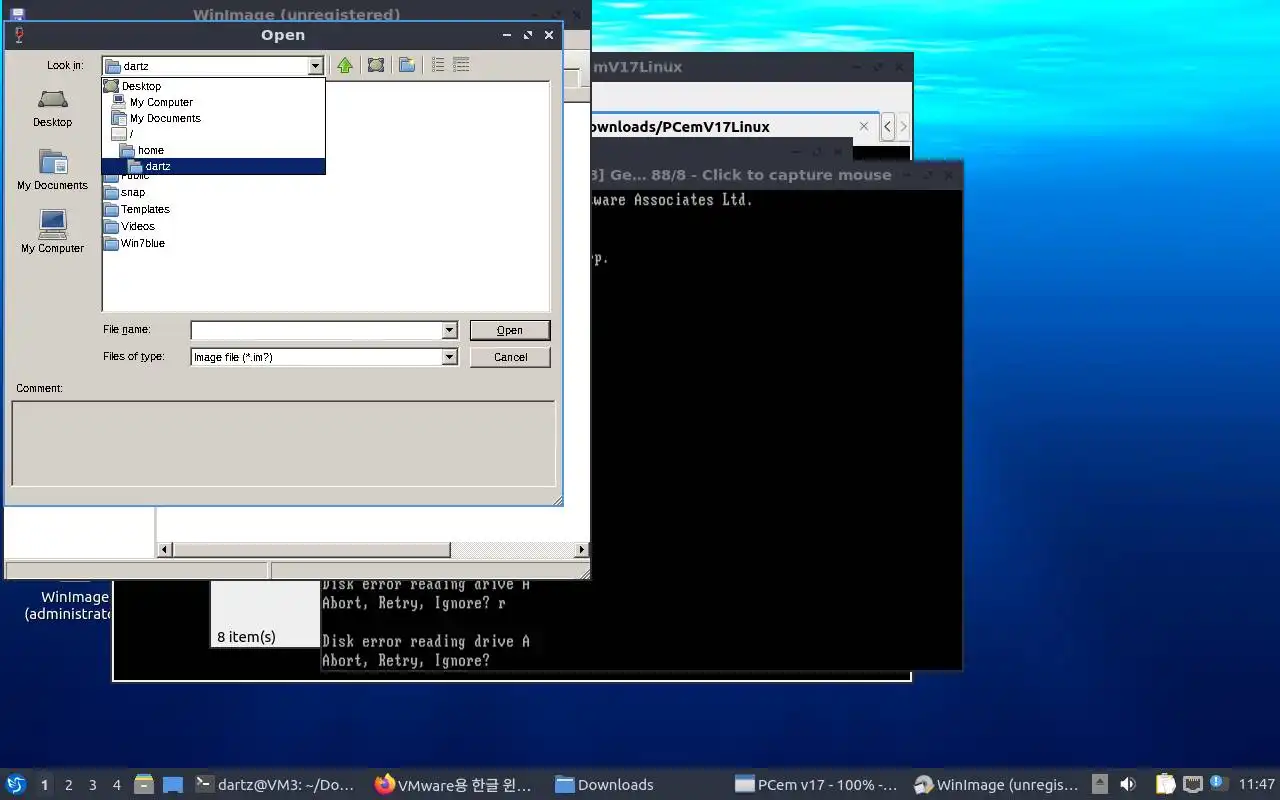1280x800 pixels.
Task: Switch to workspace 2
Action: pyautogui.click(x=68, y=785)
